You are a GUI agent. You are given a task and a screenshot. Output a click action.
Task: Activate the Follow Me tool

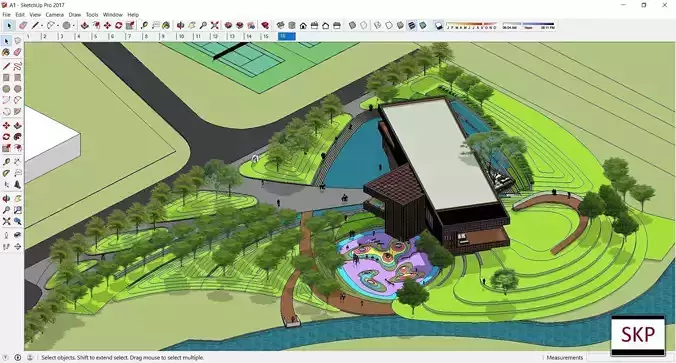point(17,137)
